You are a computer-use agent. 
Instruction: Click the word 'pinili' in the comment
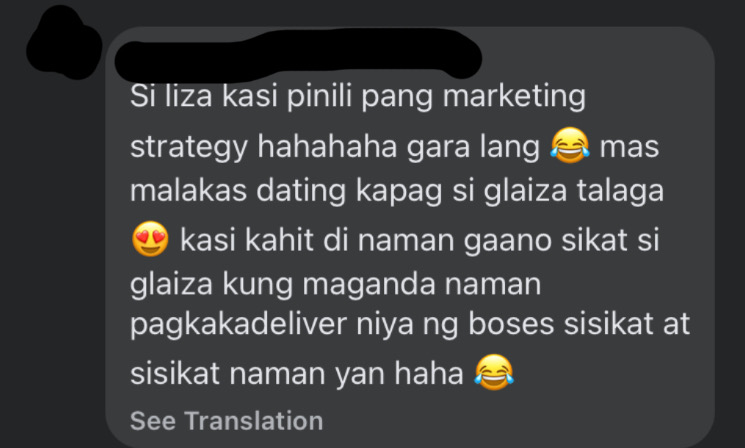tap(319, 97)
